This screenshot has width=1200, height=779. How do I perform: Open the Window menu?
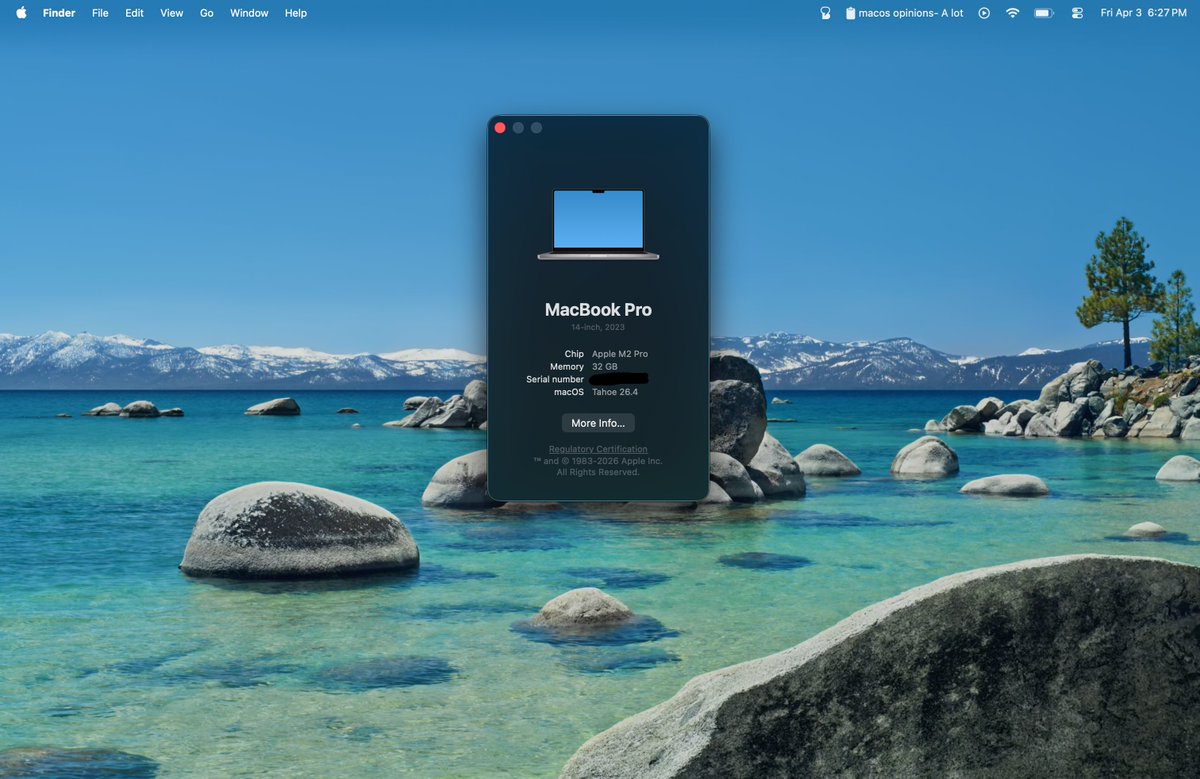click(249, 13)
